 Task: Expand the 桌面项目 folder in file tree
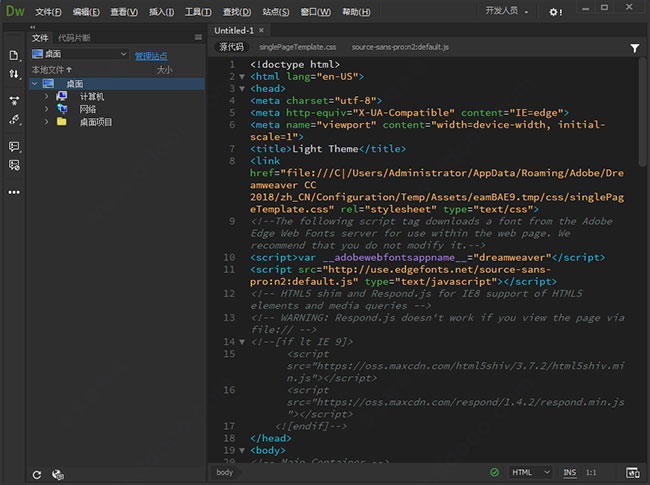pos(46,121)
